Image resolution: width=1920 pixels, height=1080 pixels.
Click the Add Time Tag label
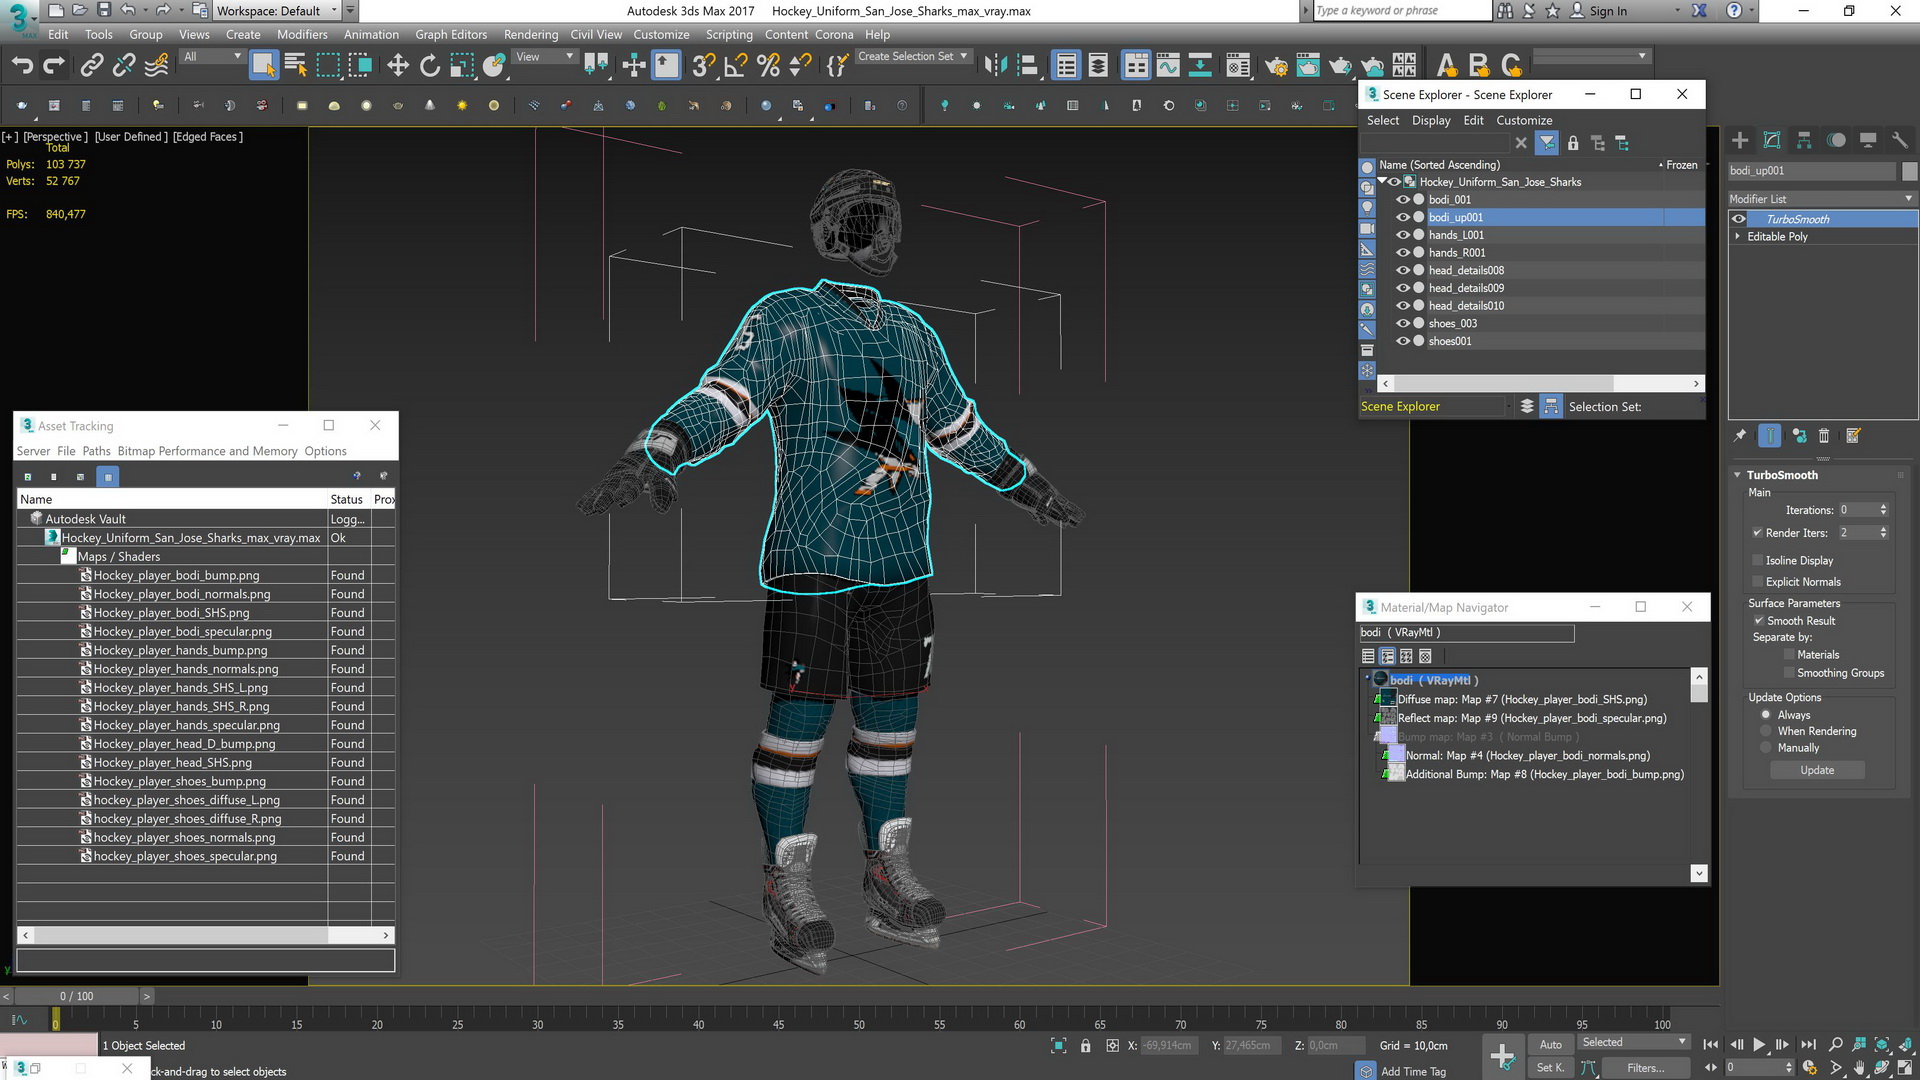tap(1413, 1071)
